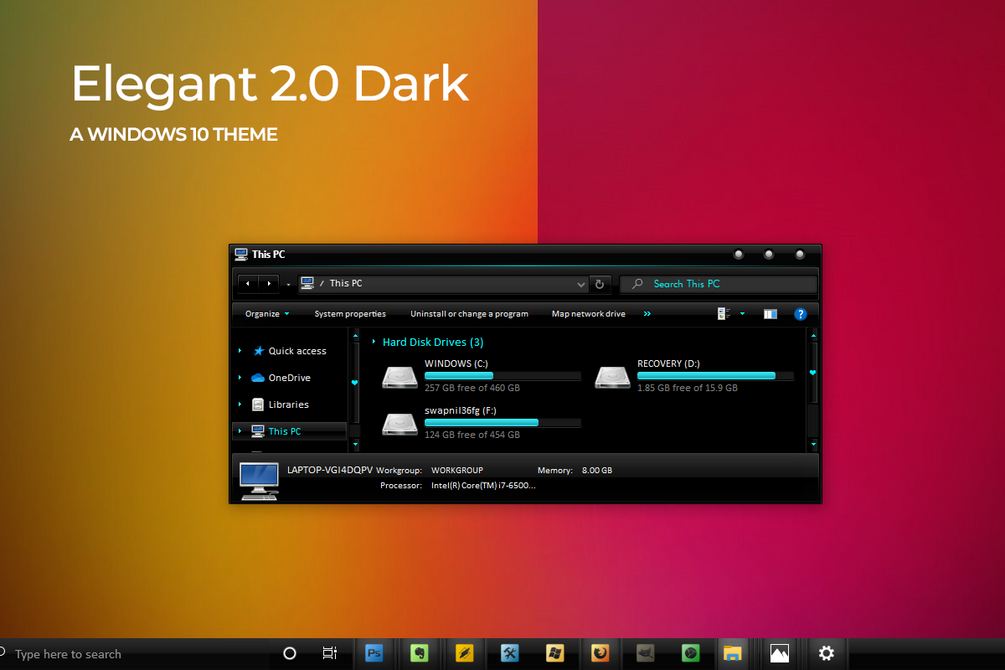Toggle the preview pane icon
This screenshot has width=1005, height=670.
point(770,314)
